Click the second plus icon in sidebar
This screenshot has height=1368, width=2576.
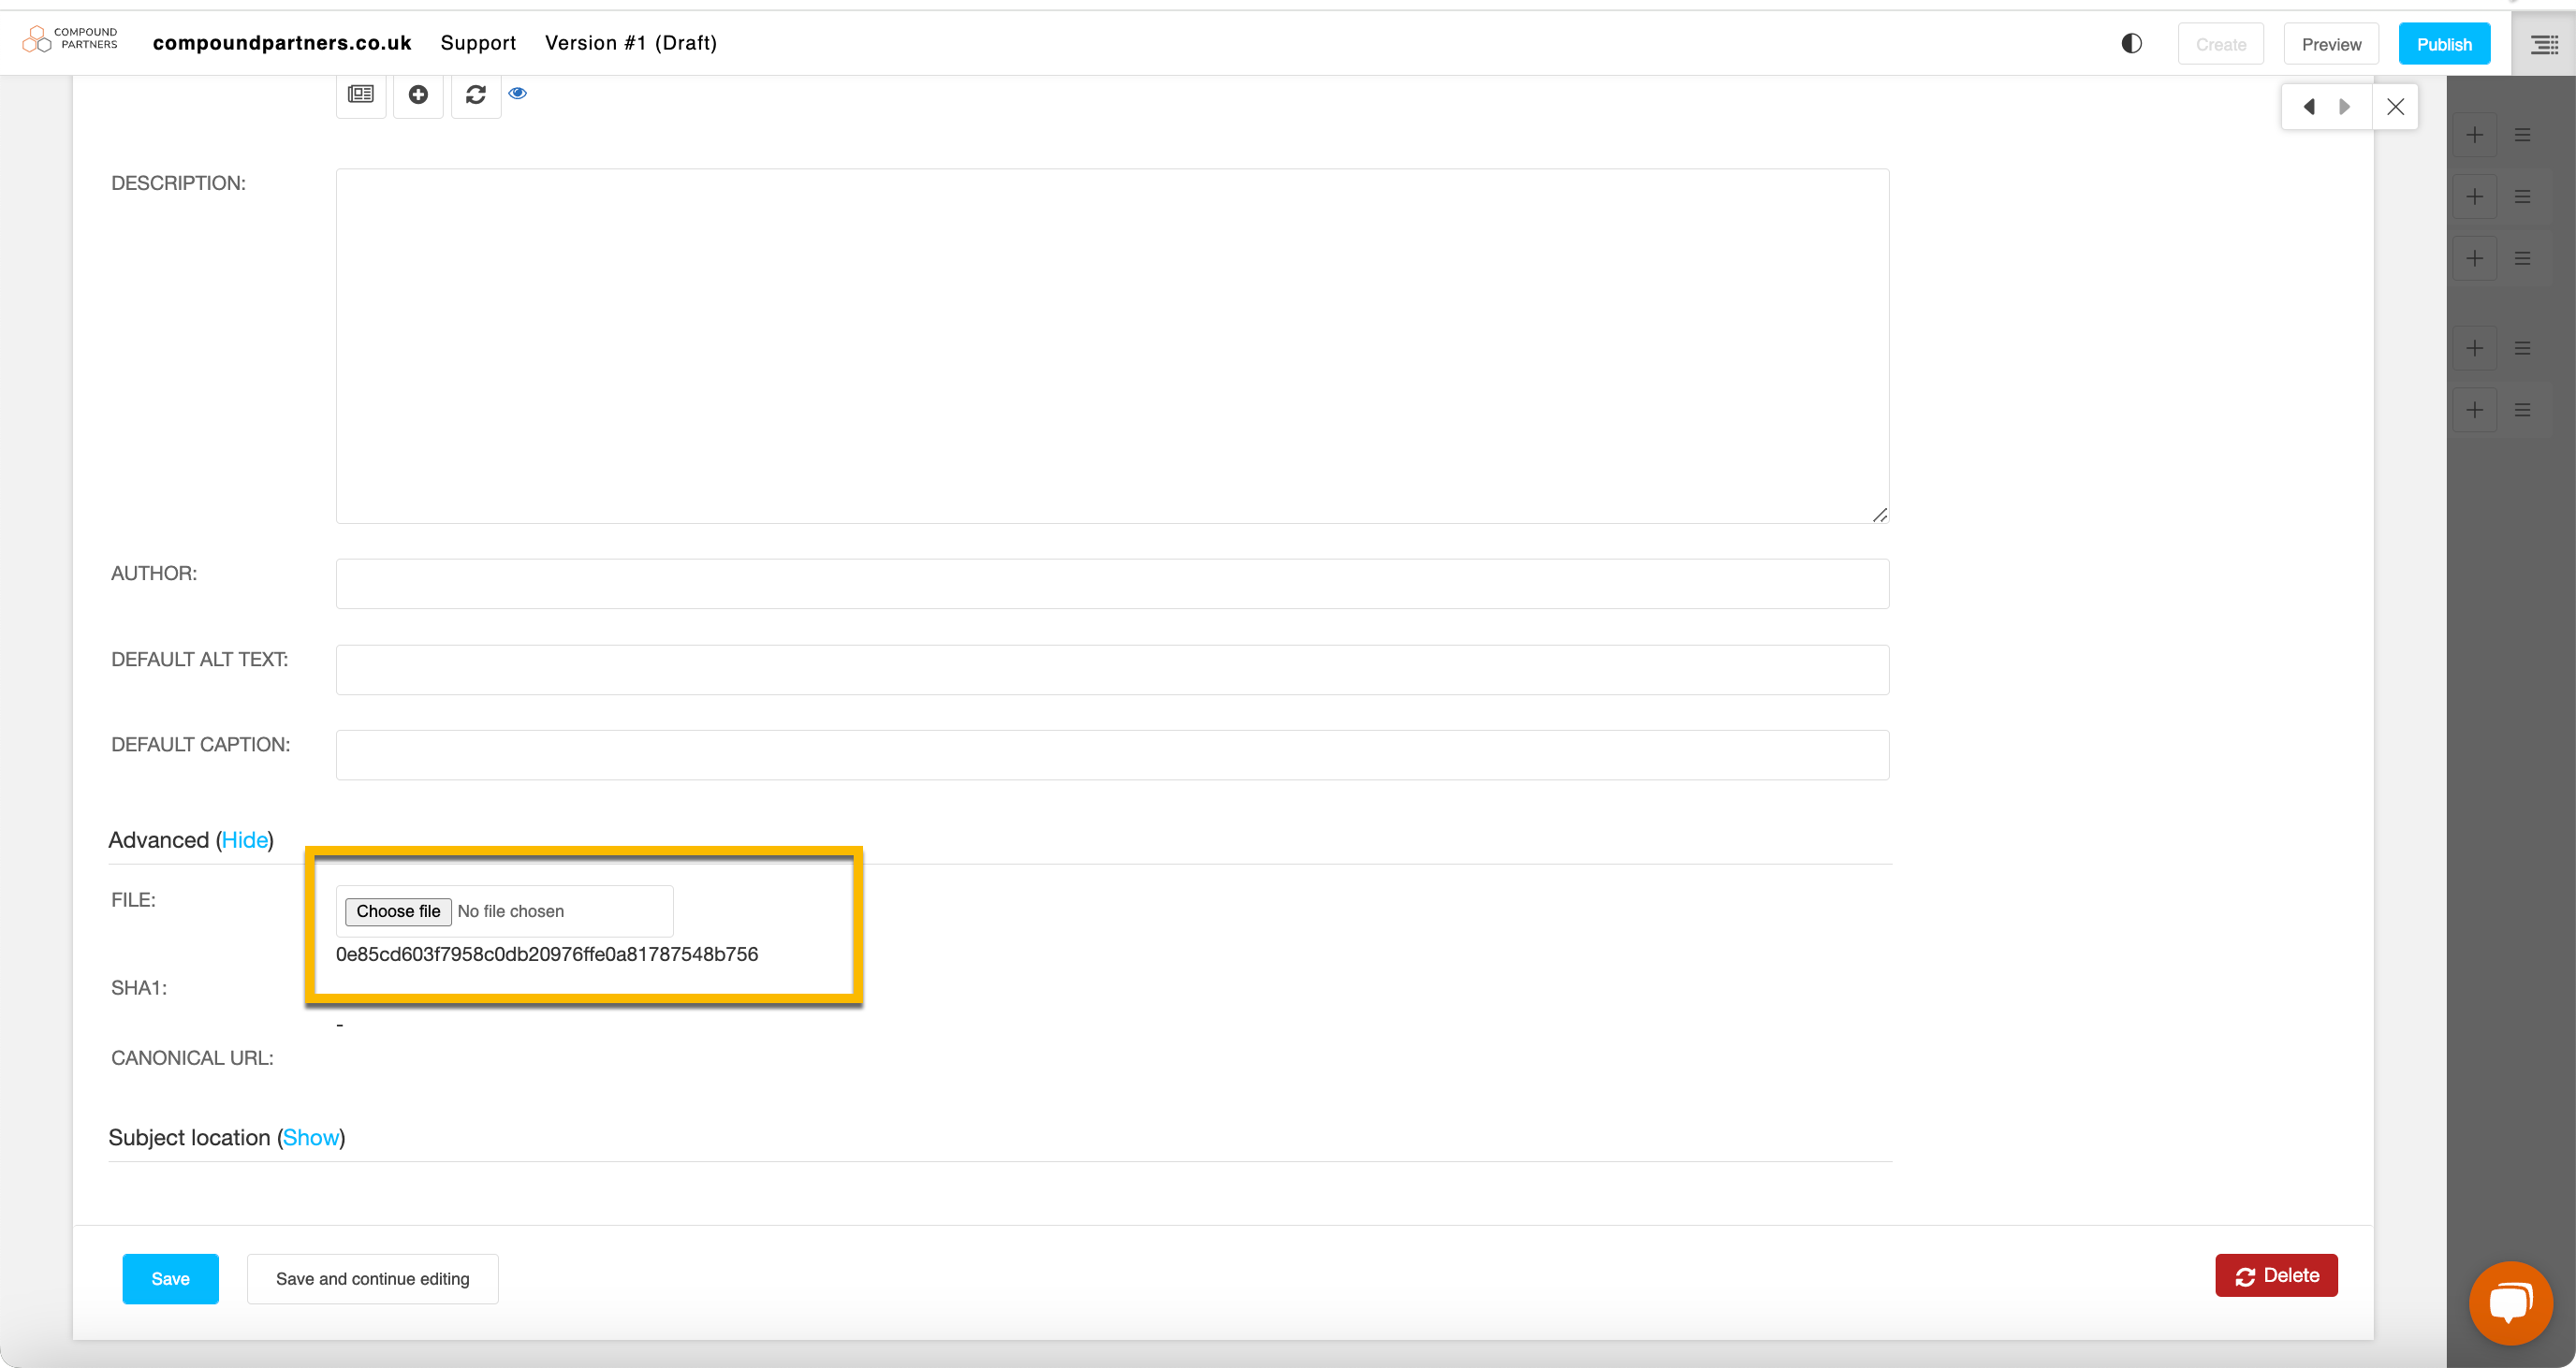[x=2474, y=197]
